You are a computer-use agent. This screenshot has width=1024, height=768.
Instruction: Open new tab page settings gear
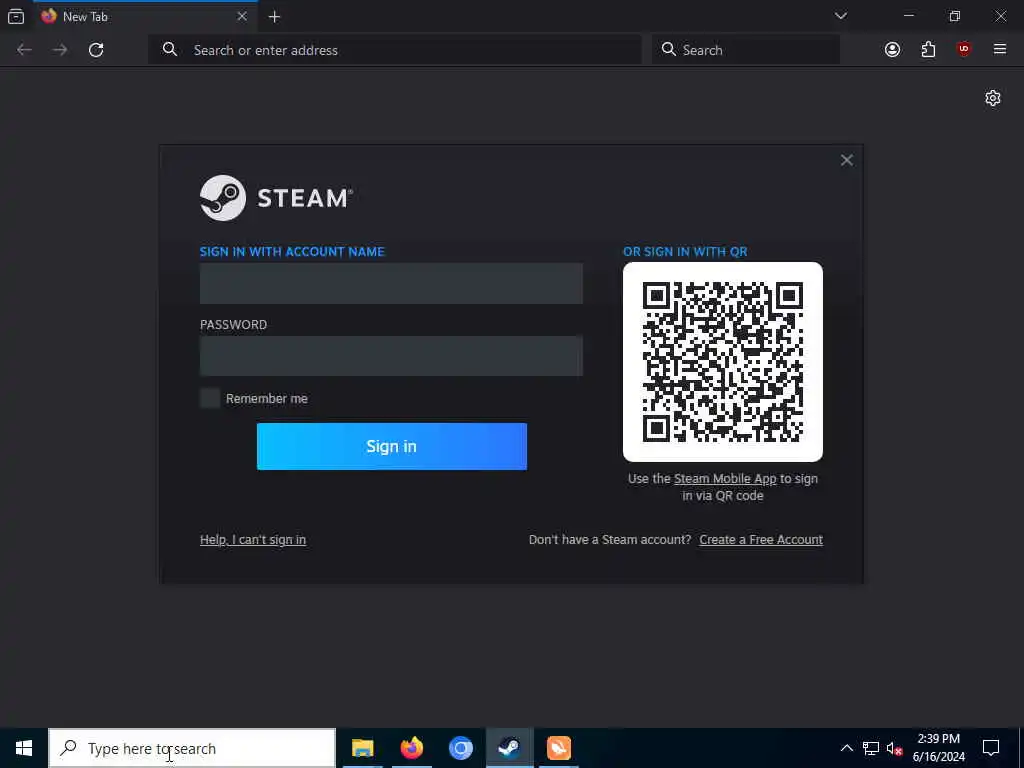(993, 98)
